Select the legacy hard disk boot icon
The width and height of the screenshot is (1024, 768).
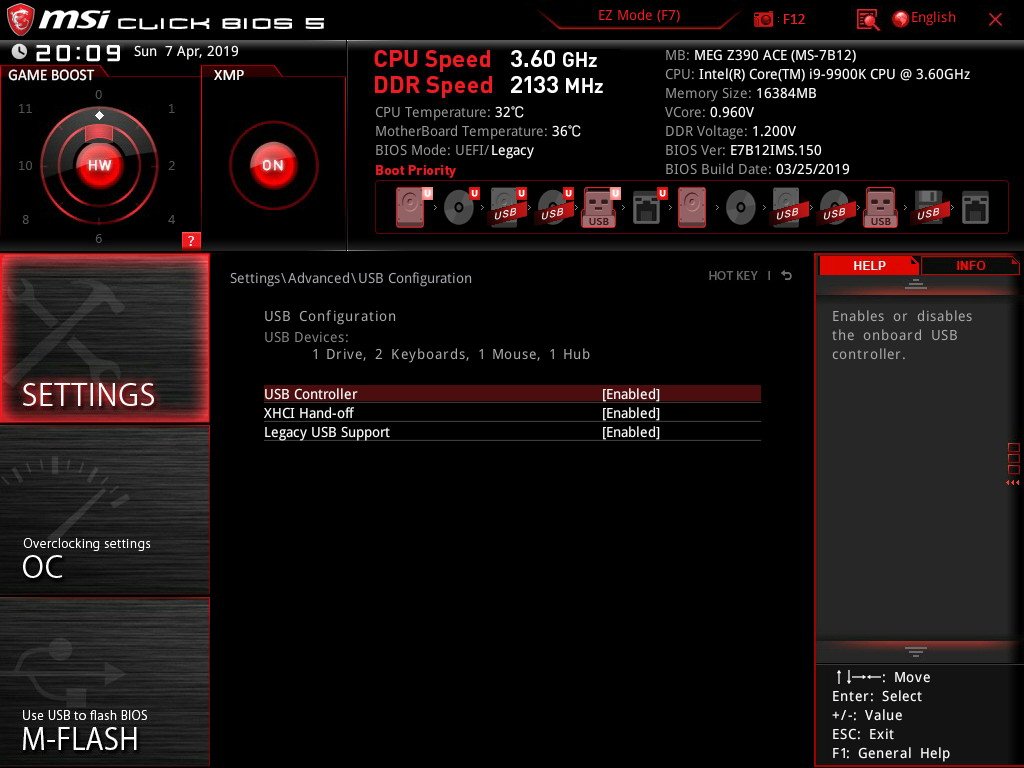tap(692, 207)
